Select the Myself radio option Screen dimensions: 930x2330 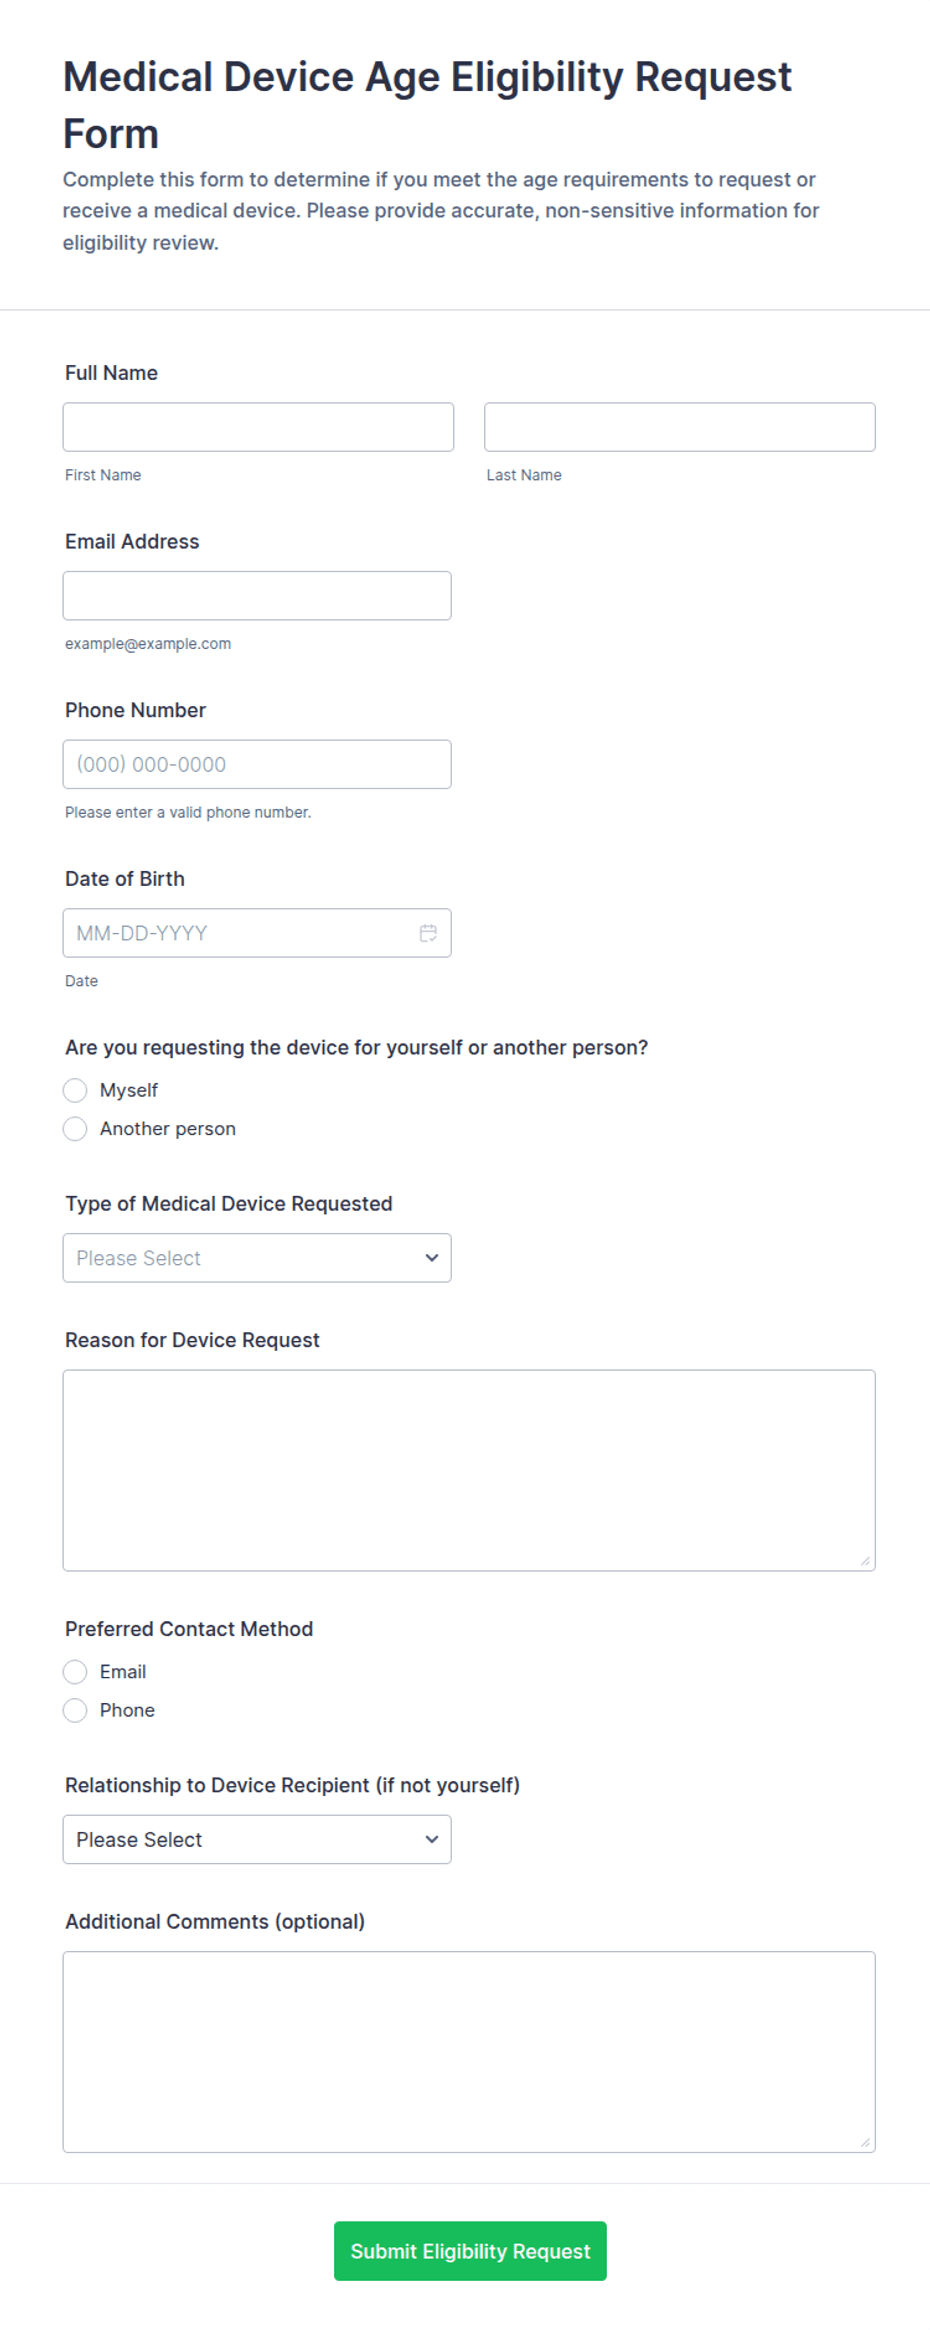(75, 1090)
